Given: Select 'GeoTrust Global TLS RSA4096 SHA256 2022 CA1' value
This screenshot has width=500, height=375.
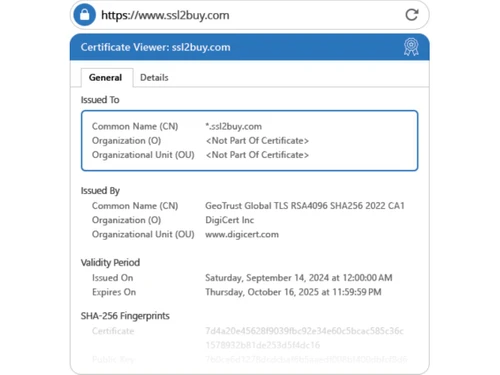Looking at the screenshot, I should [x=305, y=206].
